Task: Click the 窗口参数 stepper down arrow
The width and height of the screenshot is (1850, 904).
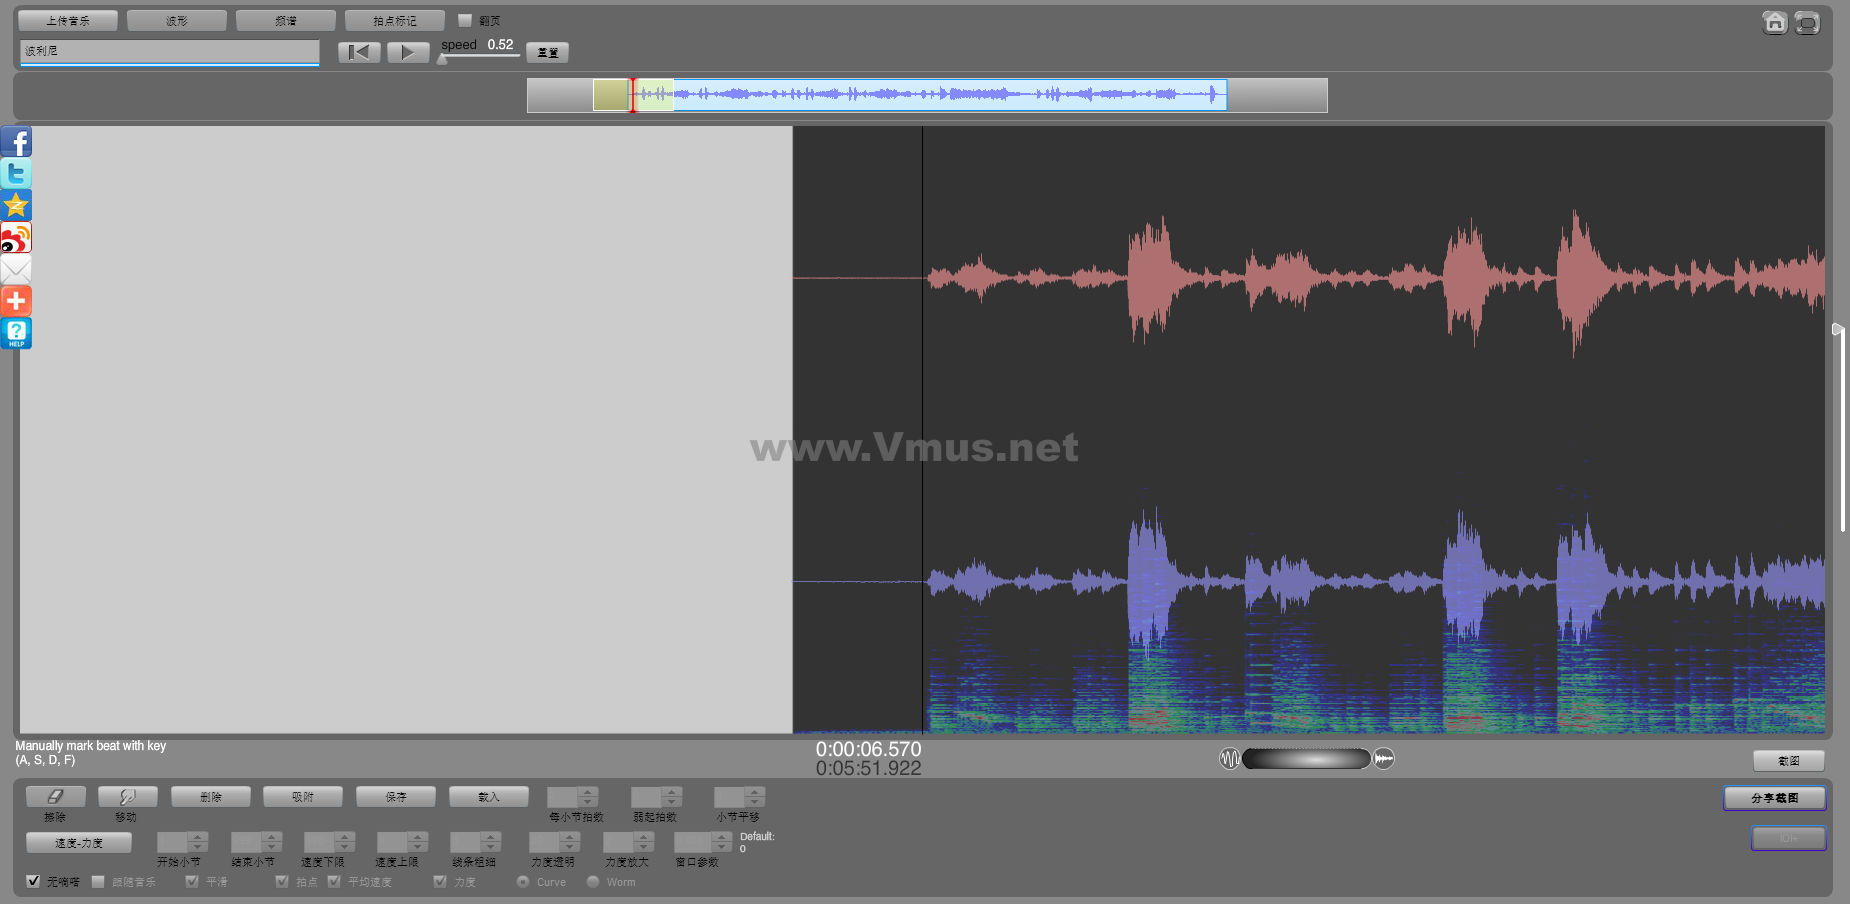Action: 722,847
